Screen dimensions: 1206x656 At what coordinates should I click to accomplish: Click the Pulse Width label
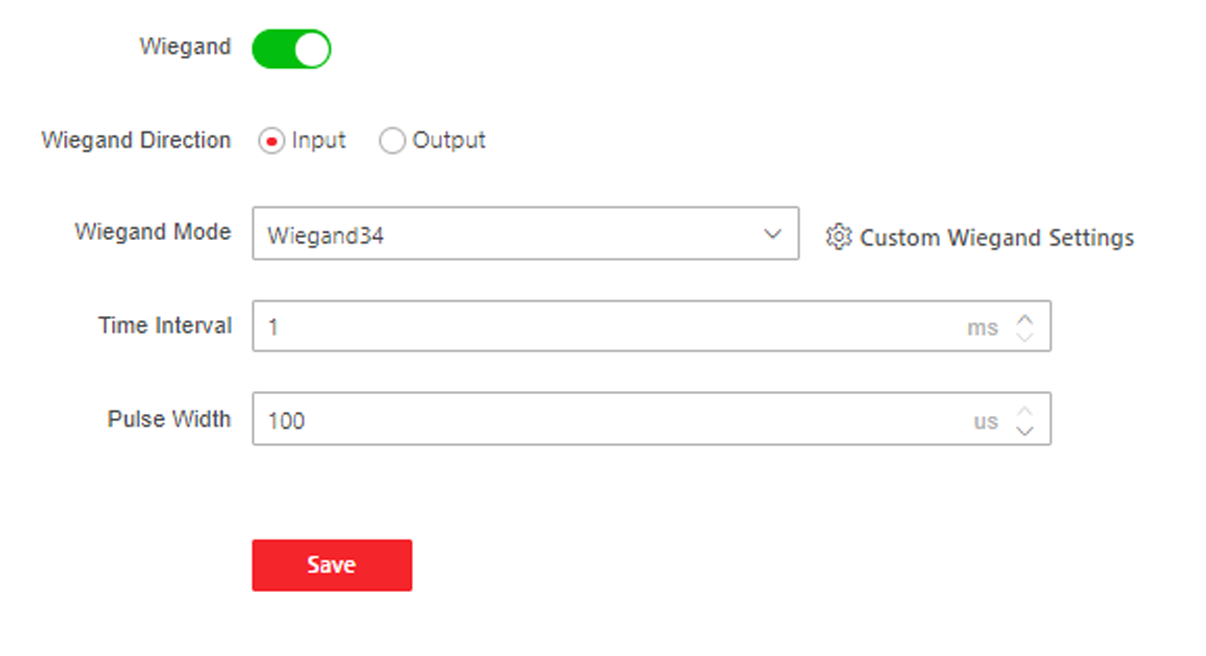point(169,418)
